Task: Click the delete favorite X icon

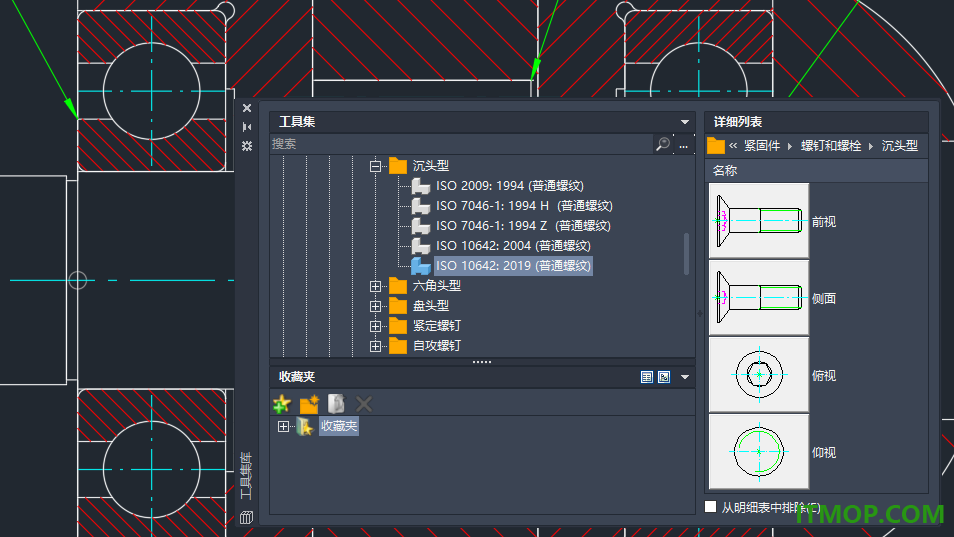Action: pyautogui.click(x=364, y=404)
